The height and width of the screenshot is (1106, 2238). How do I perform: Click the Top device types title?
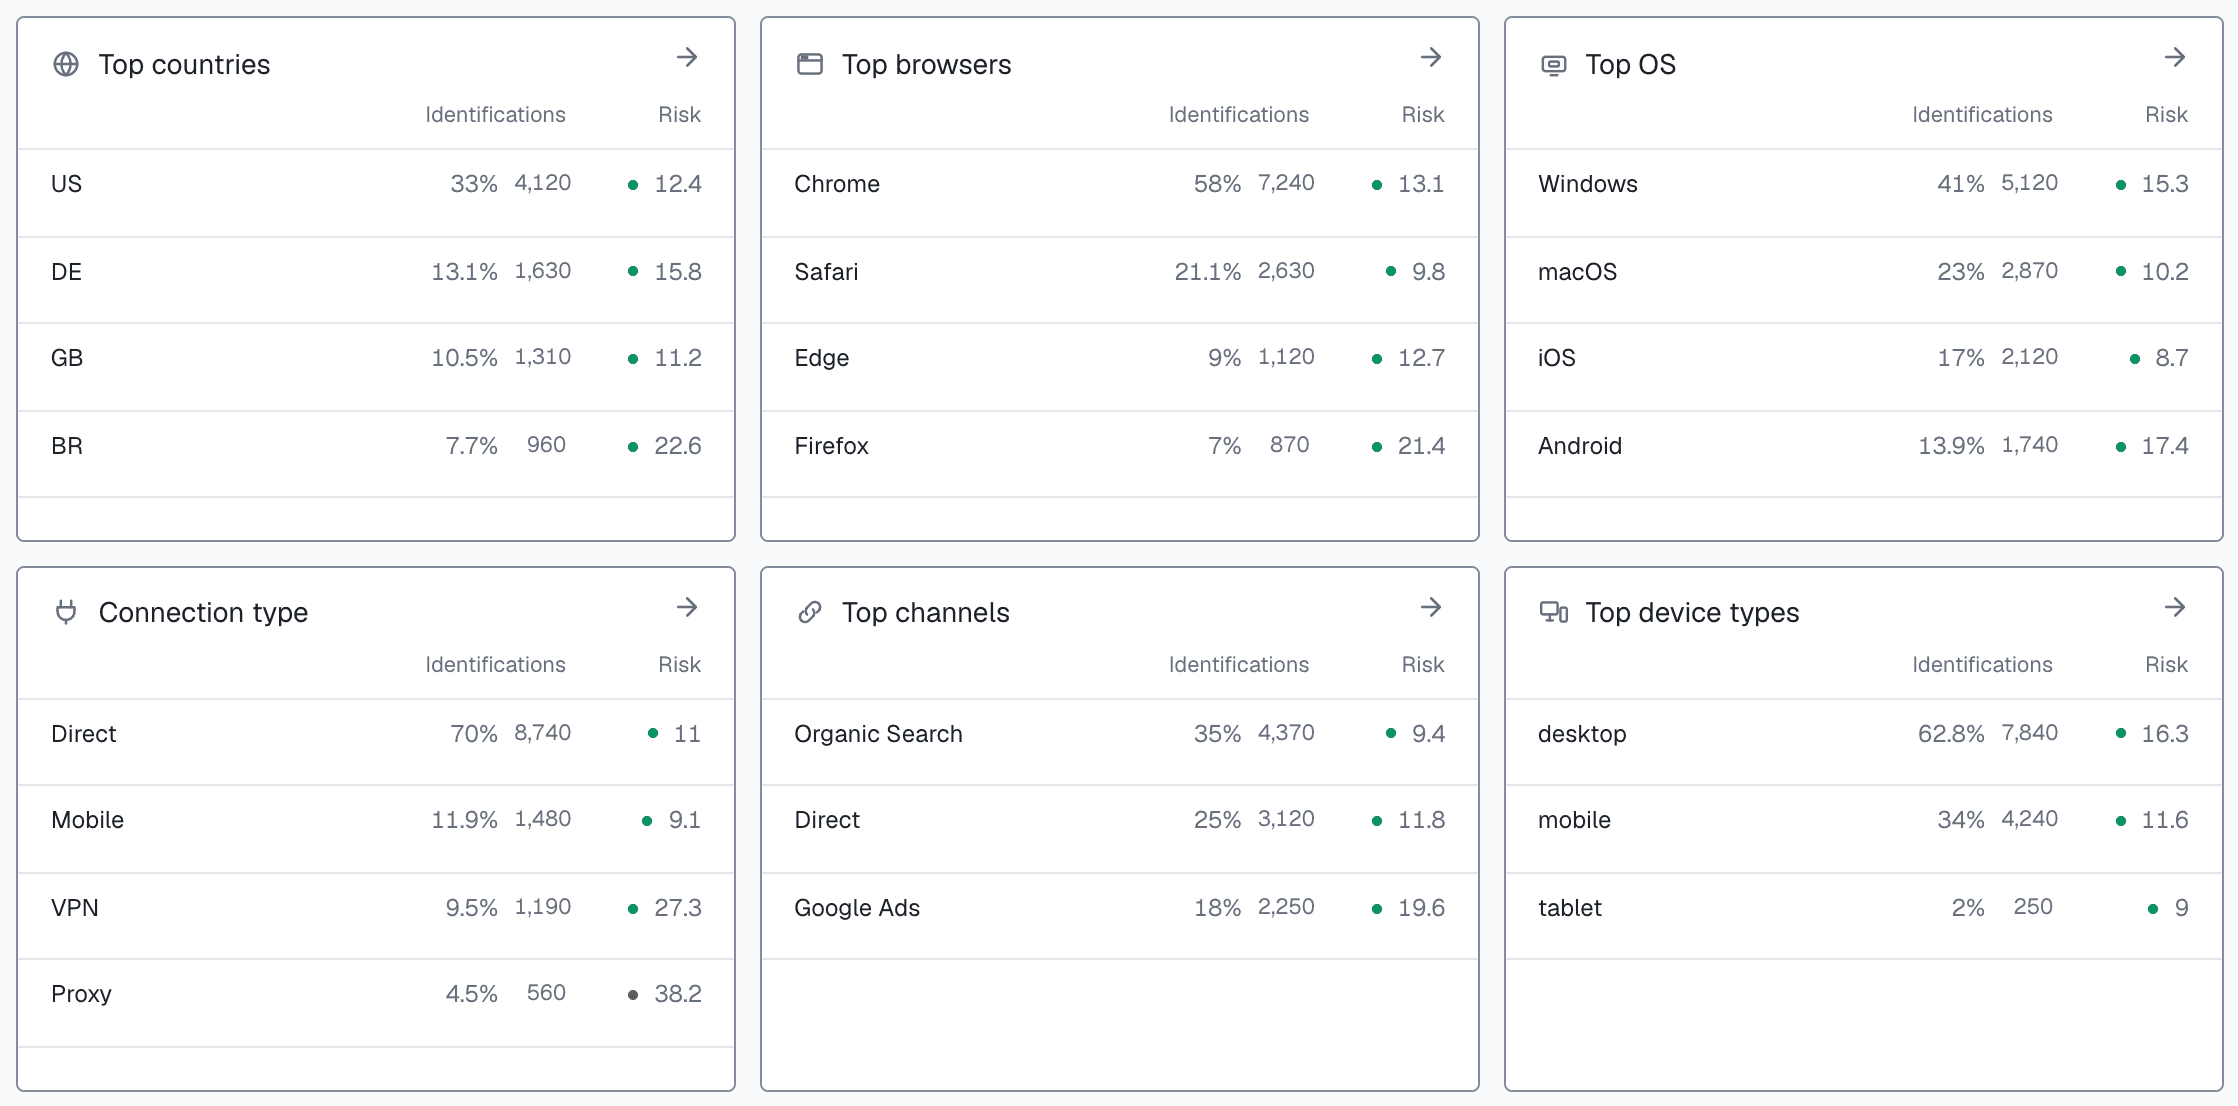(x=1692, y=612)
